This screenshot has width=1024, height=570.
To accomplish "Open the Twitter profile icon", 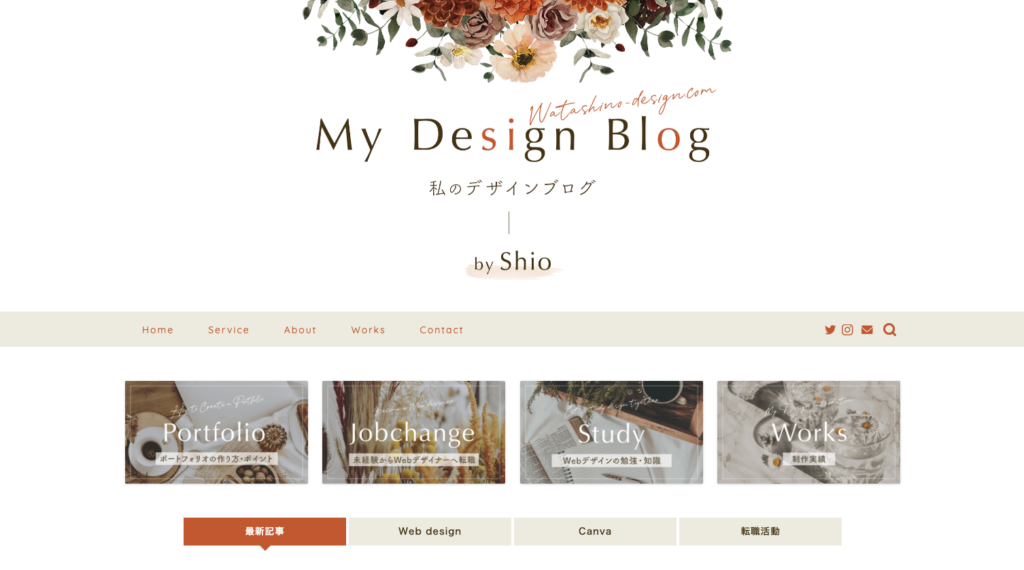I will point(829,330).
